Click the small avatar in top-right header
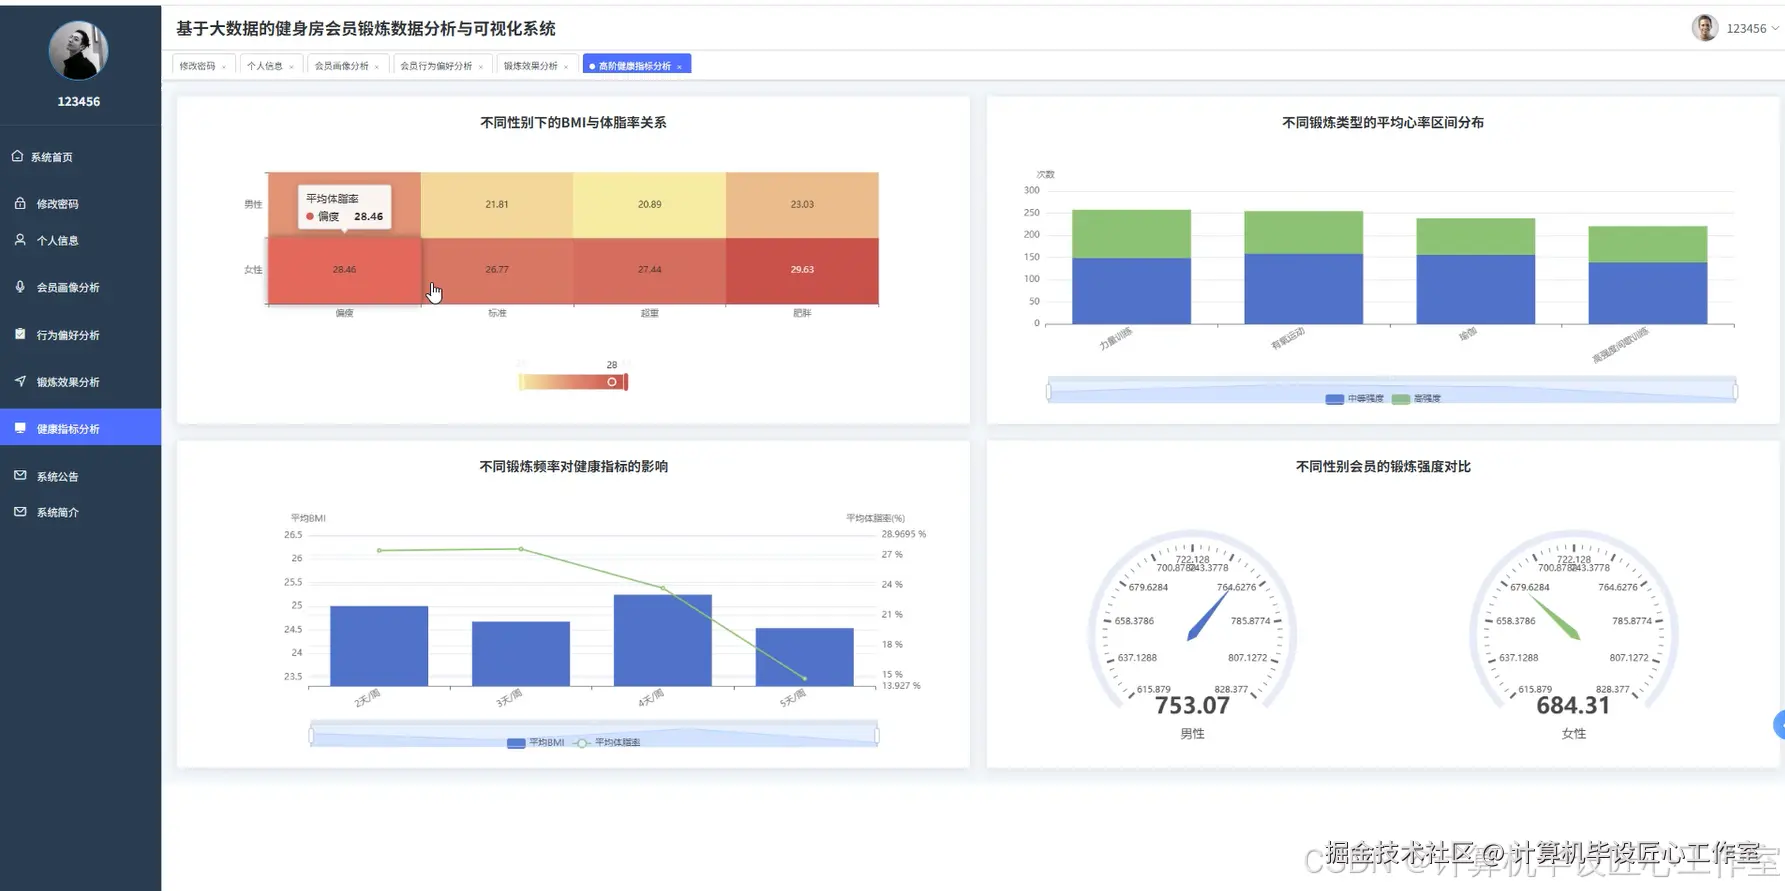 pos(1704,28)
